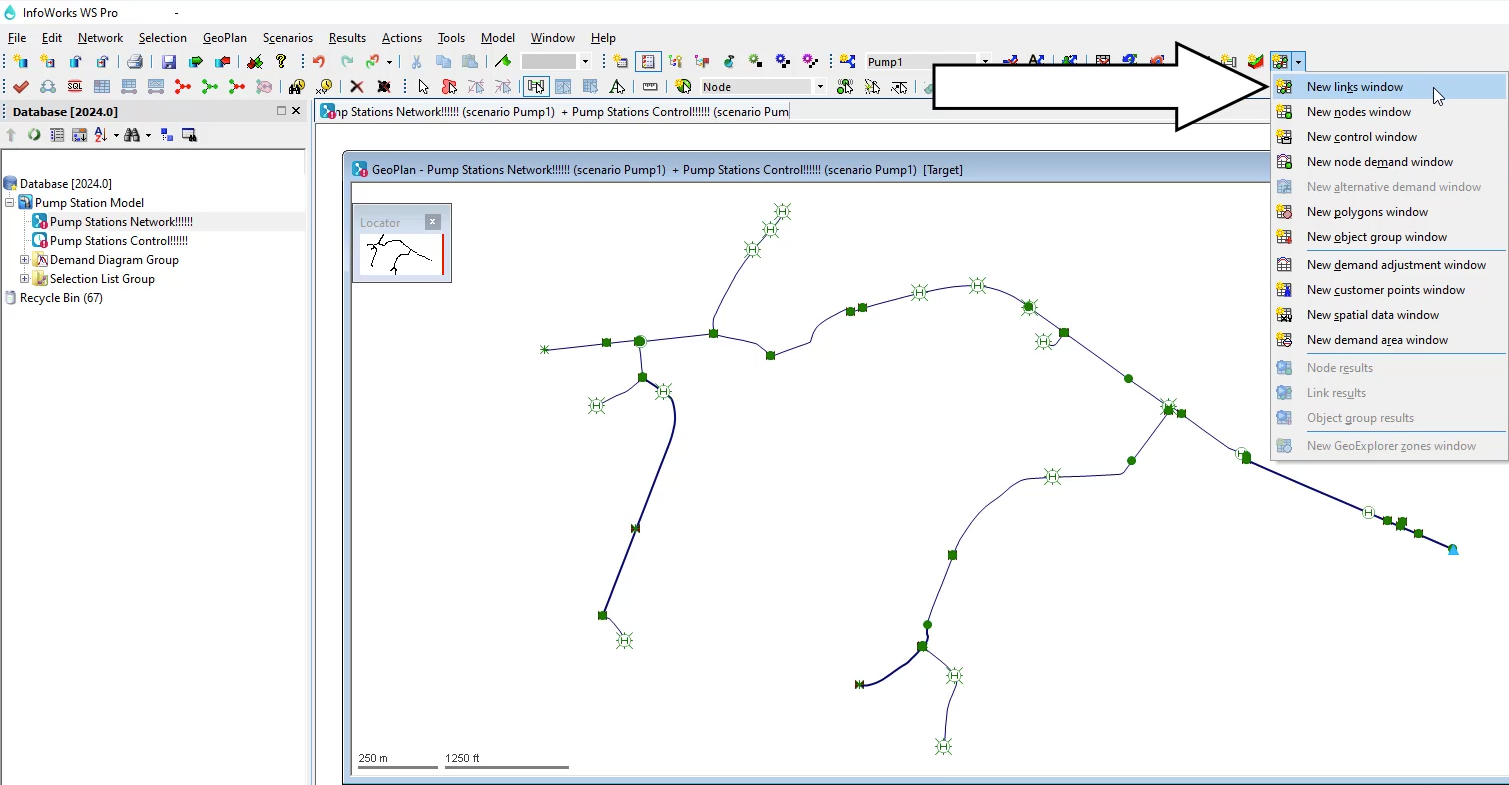Click the Save floppy disk icon
Image resolution: width=1509 pixels, height=785 pixels.
coord(168,61)
